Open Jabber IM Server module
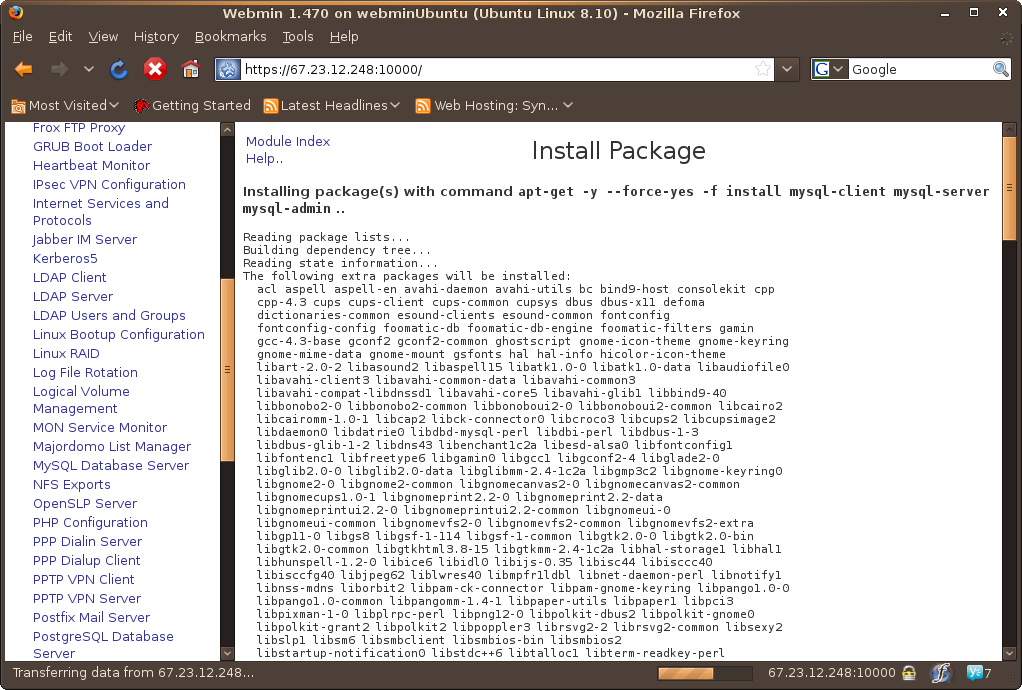Screen dimensions: 1022x690 (x=85, y=239)
